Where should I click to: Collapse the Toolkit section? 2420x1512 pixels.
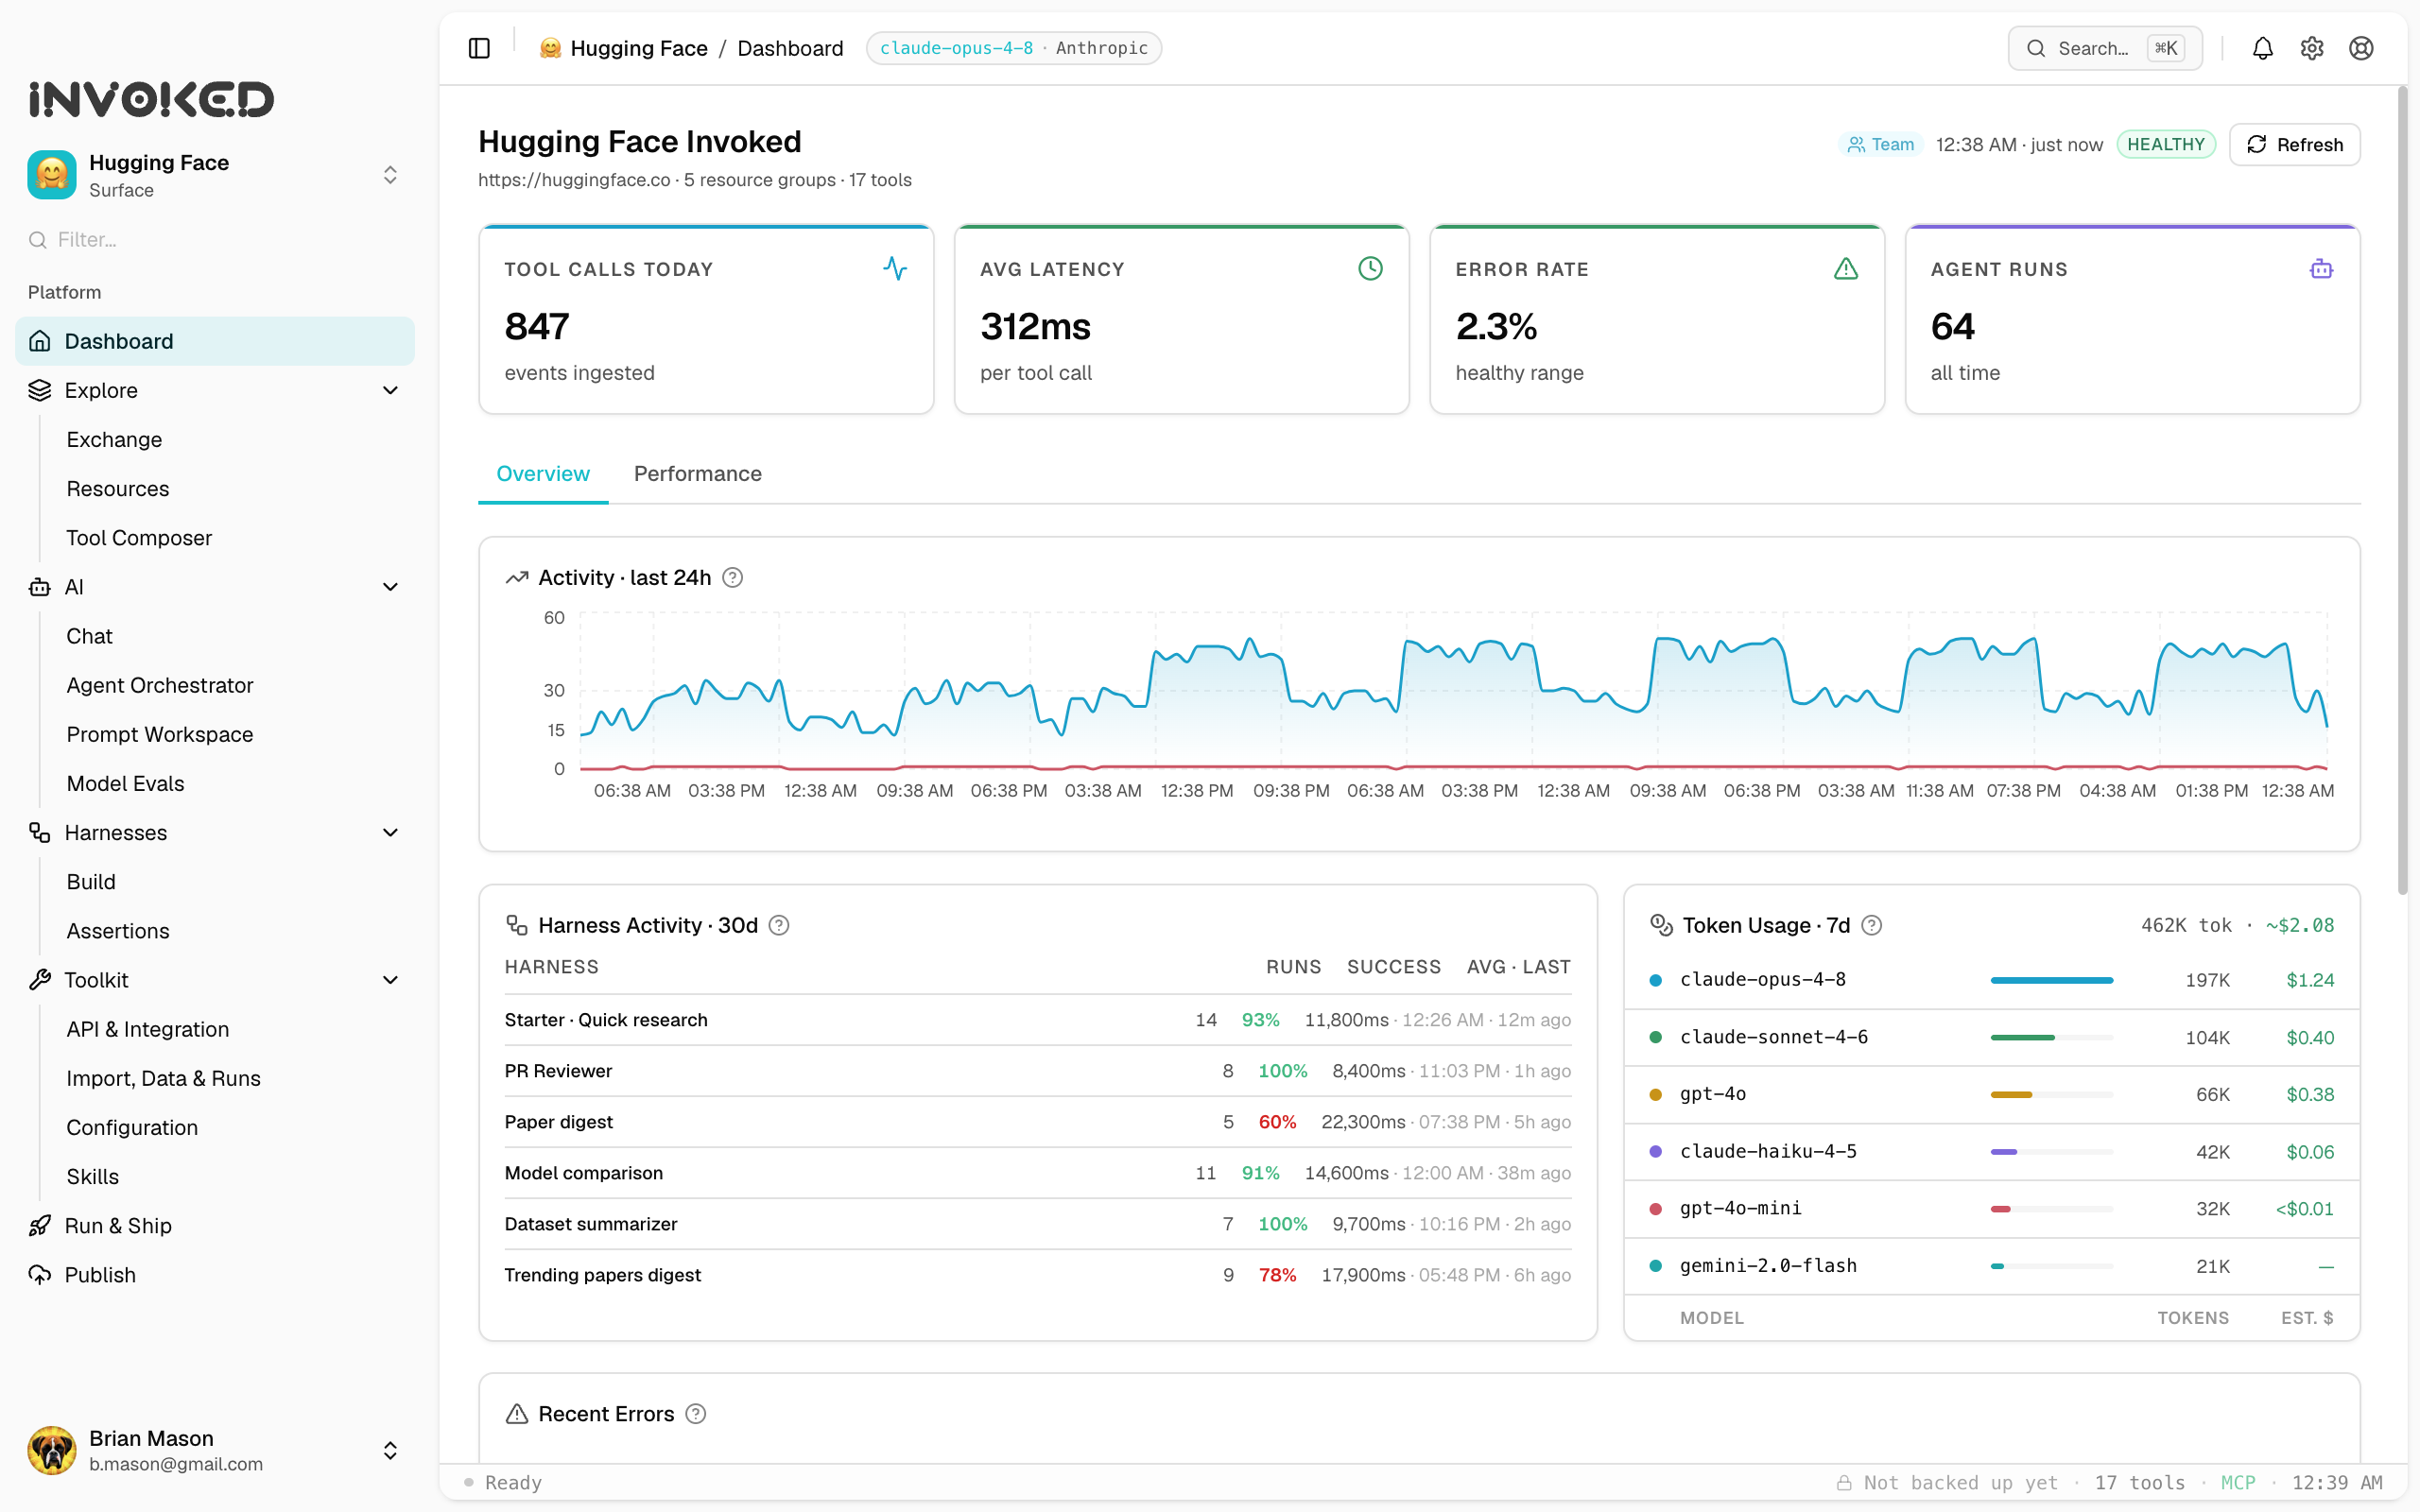tap(391, 980)
